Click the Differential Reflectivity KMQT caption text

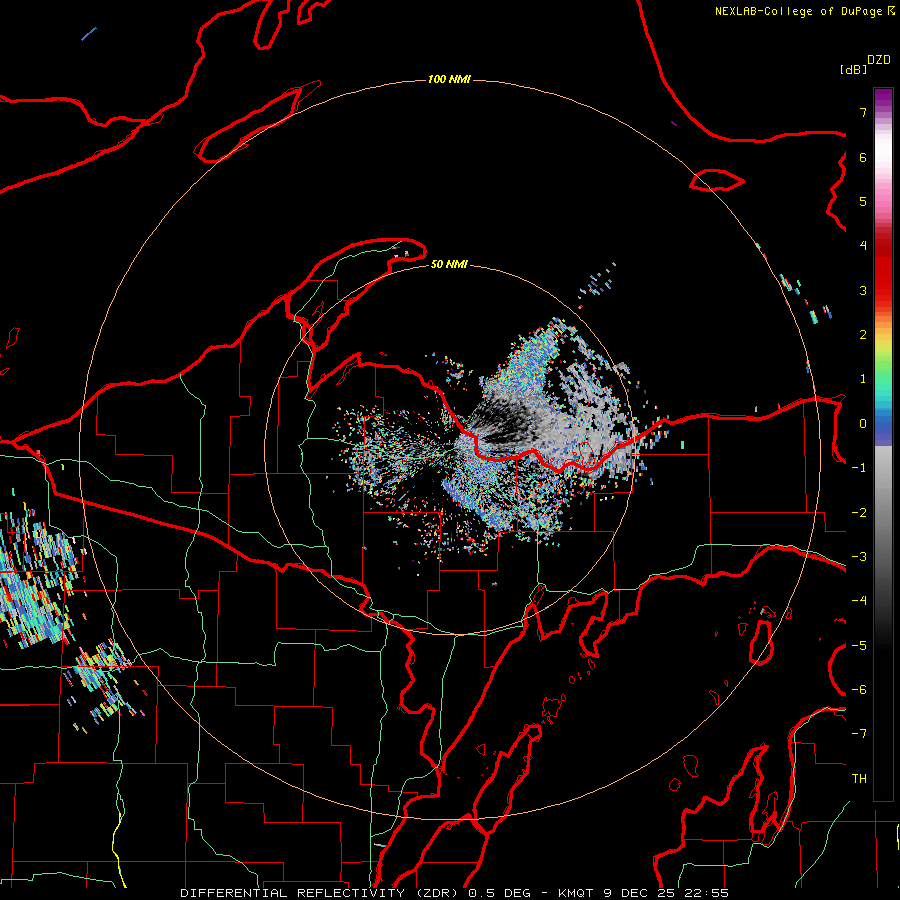point(455,893)
